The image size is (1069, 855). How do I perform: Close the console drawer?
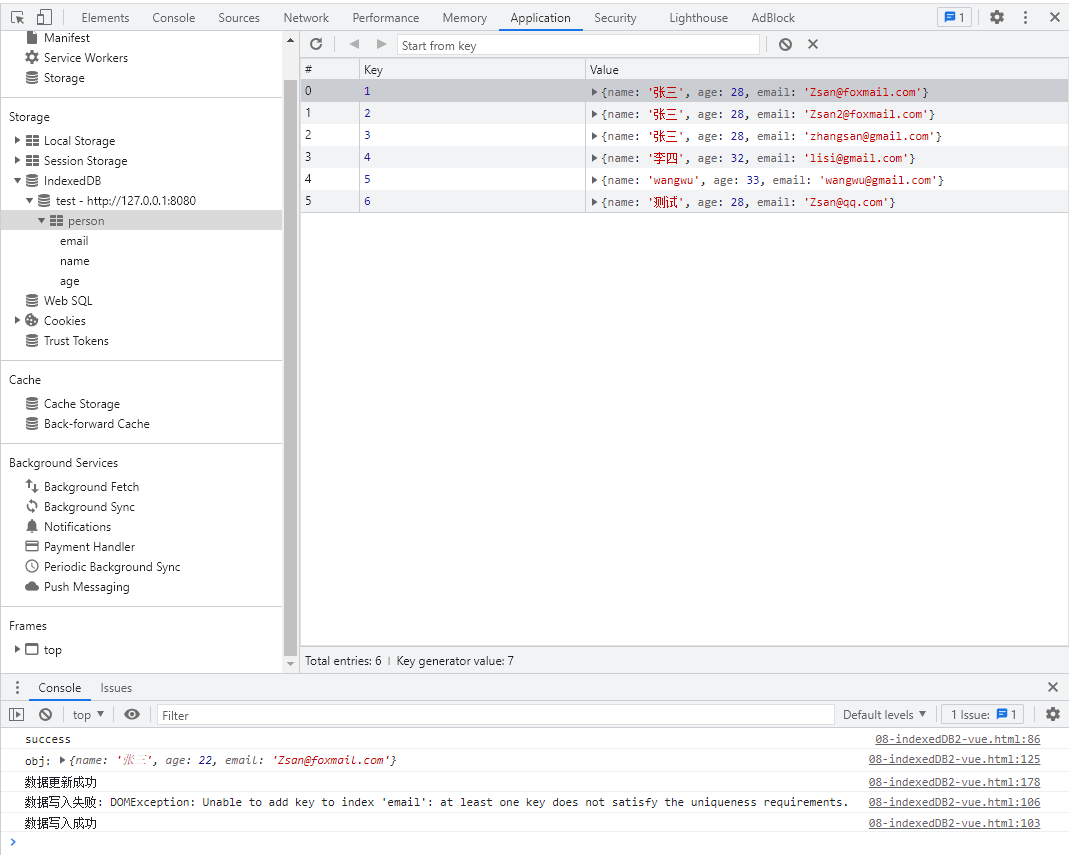click(x=1053, y=687)
